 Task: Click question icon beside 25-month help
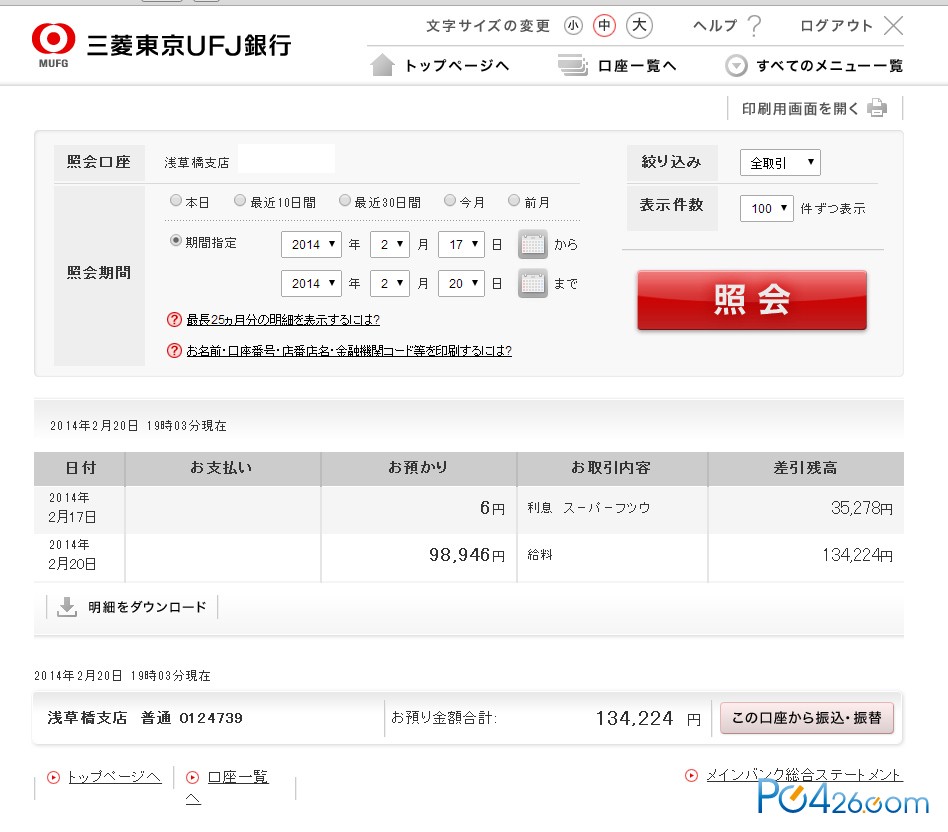(x=174, y=319)
